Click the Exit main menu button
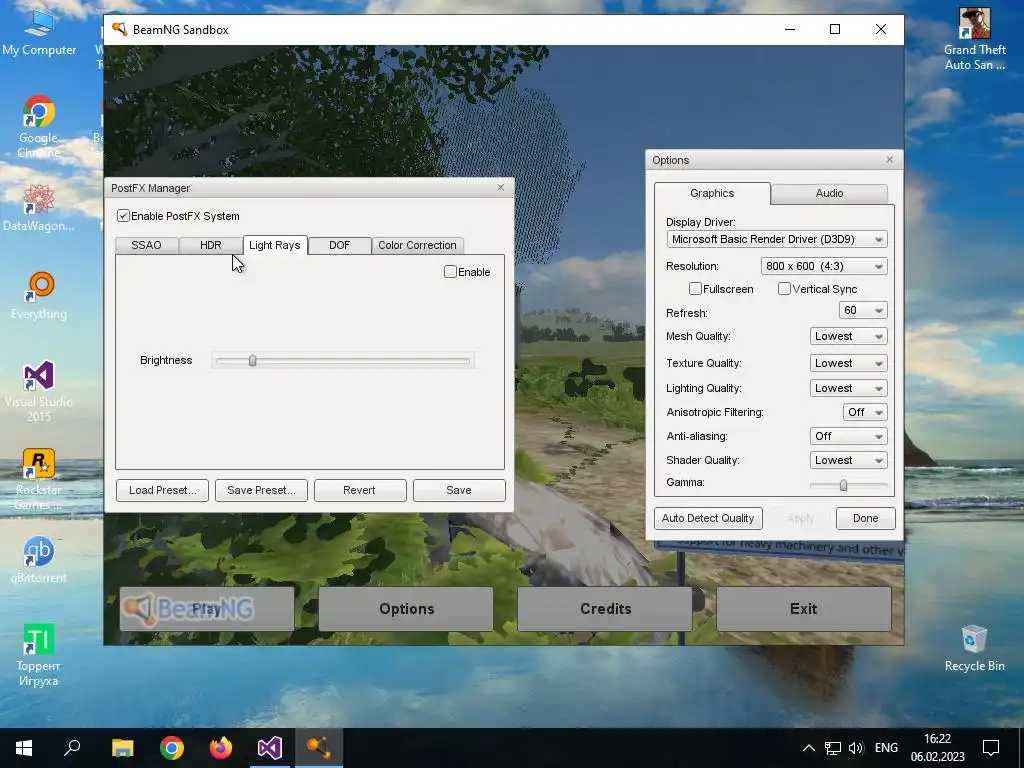 point(804,609)
